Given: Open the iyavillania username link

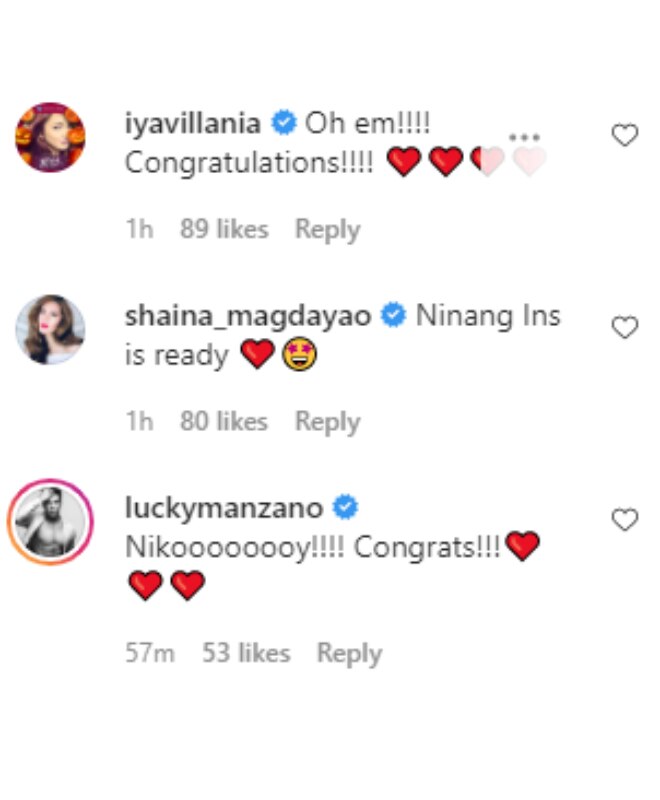Looking at the screenshot, I should pos(193,124).
